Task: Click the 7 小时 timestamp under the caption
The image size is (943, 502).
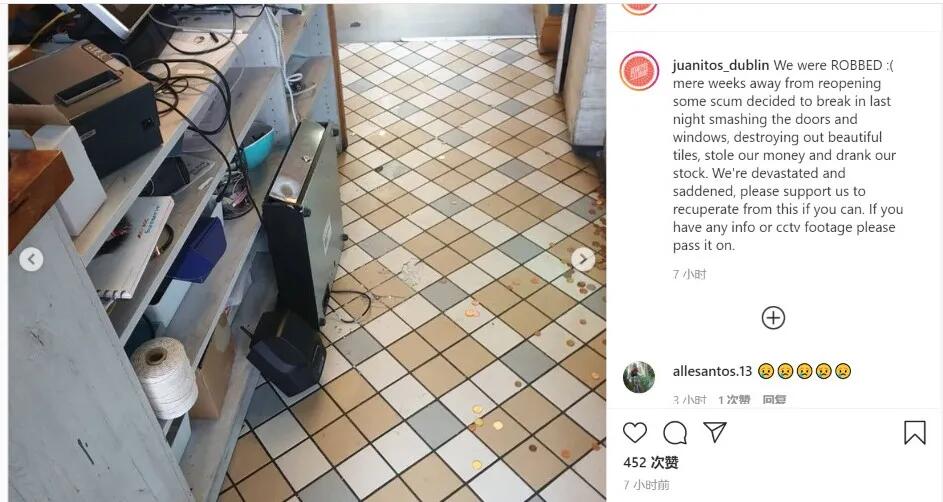Action: tap(689, 274)
